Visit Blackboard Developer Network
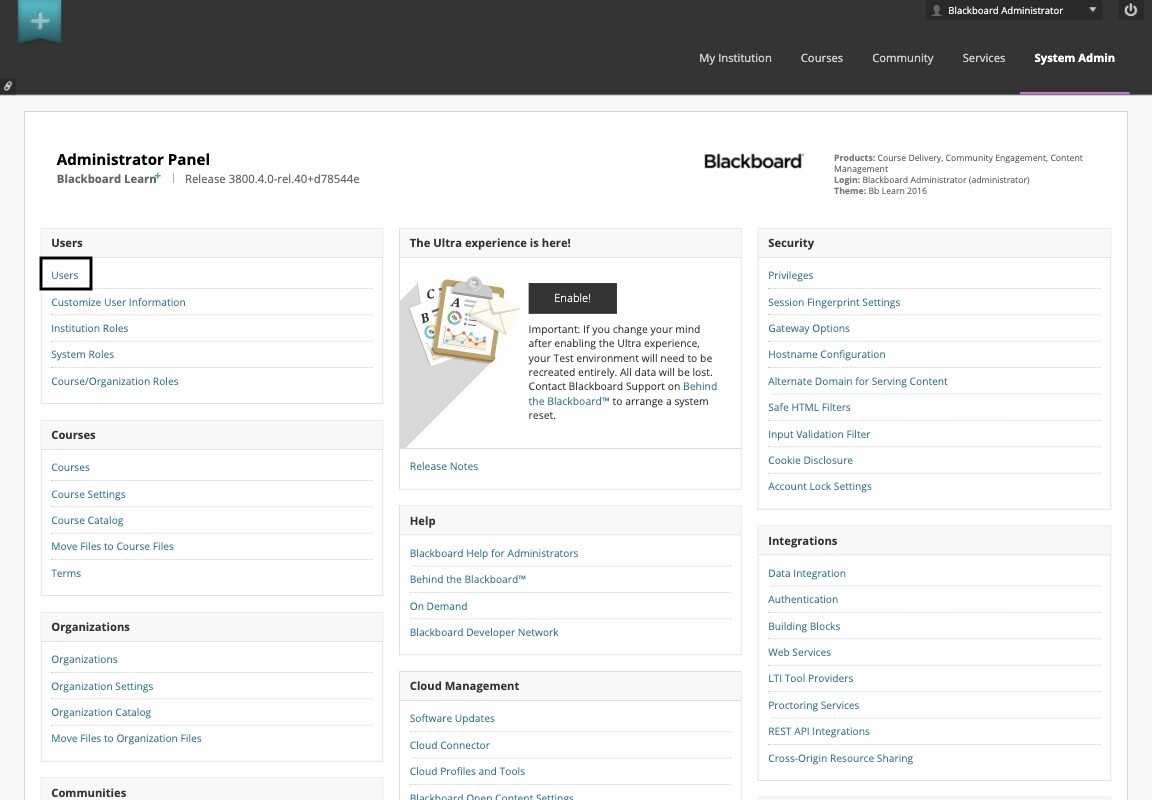The height and width of the screenshot is (800, 1152). tap(484, 633)
